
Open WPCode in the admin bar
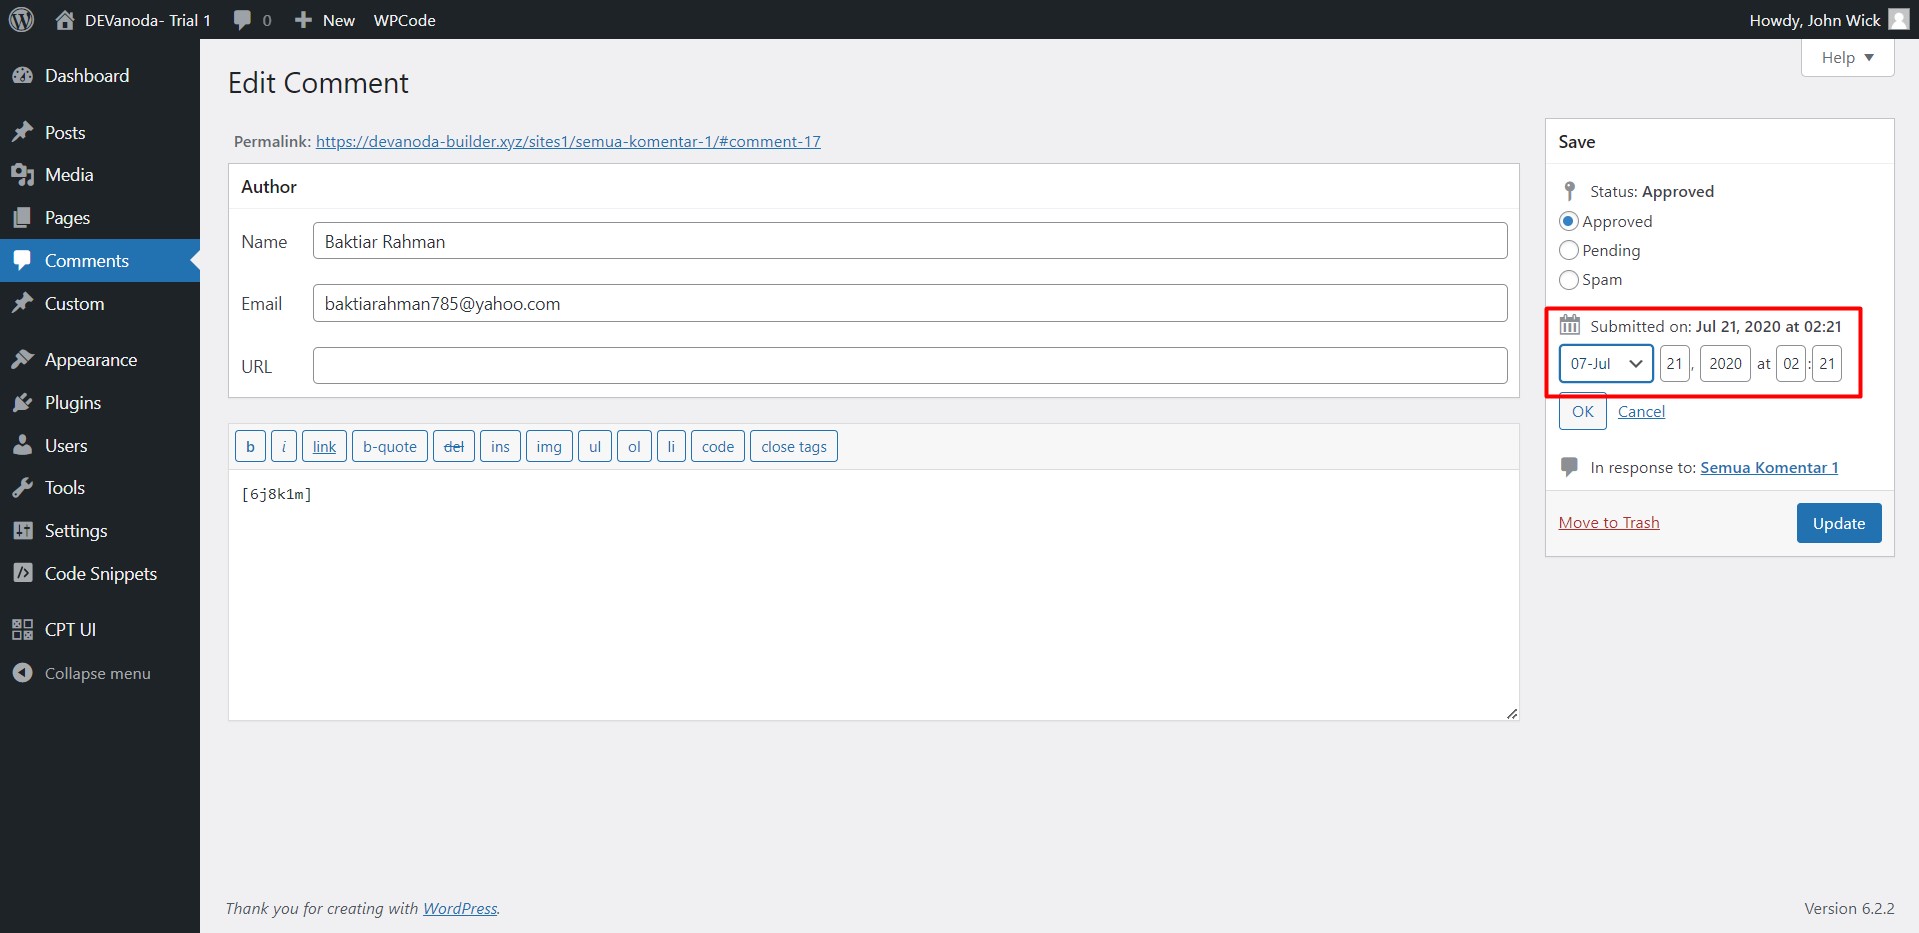[404, 20]
